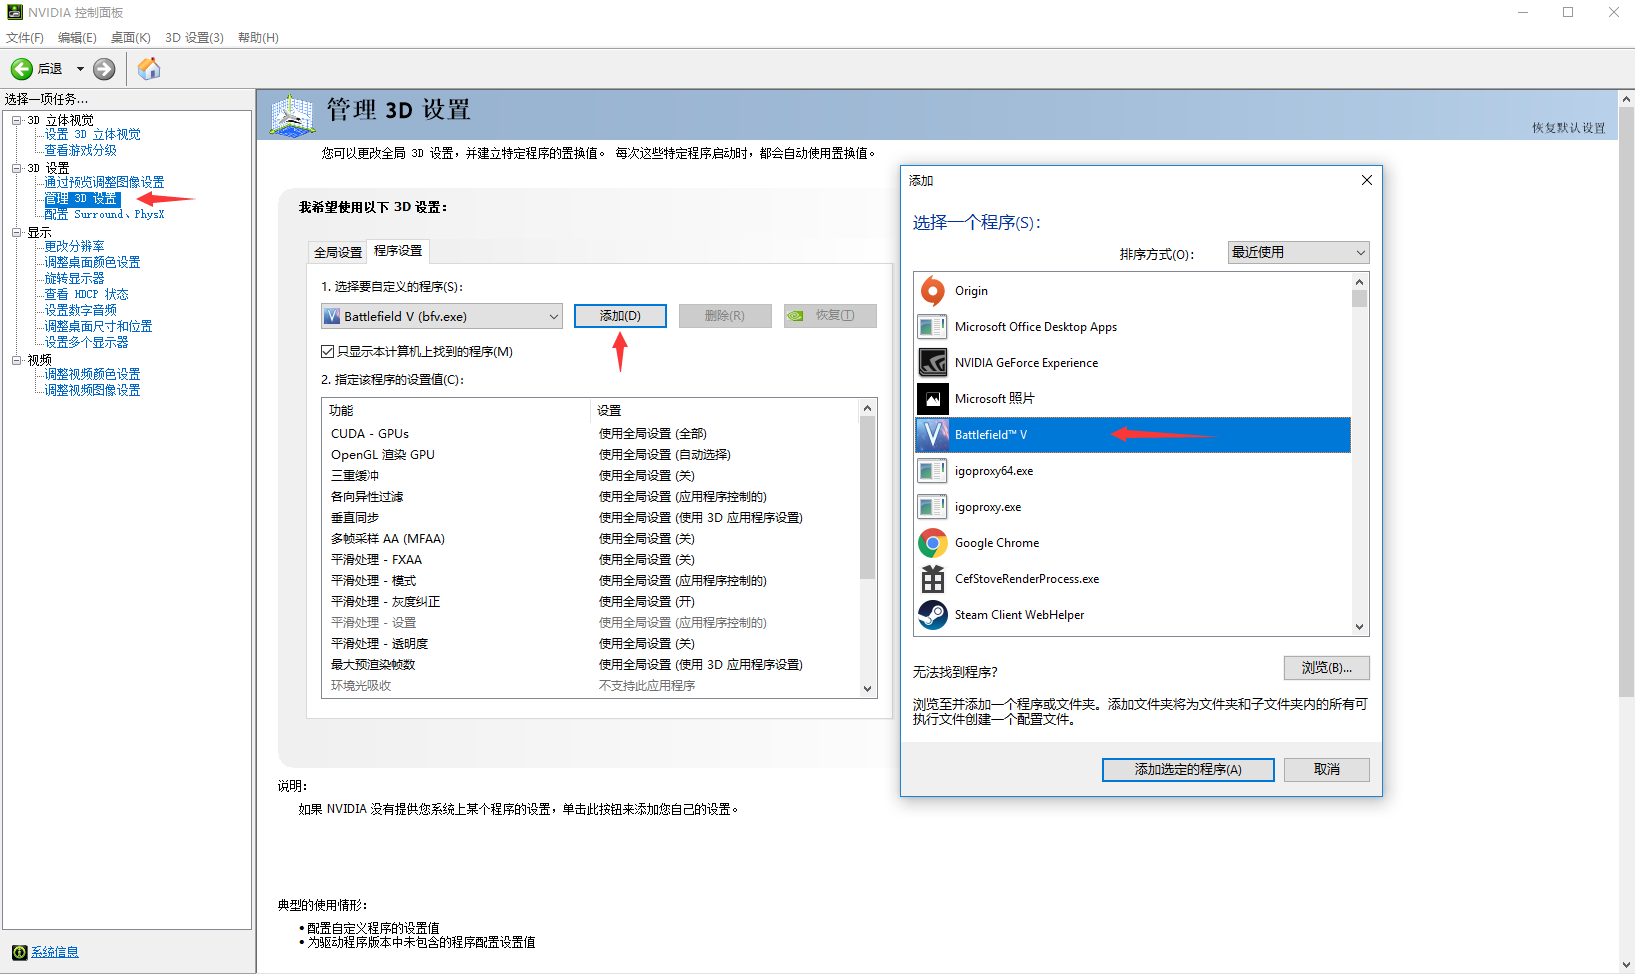Viewport: 1635px width, 975px height.
Task: Select 配置 Surround、PhysX tree item
Action: [x=104, y=214]
